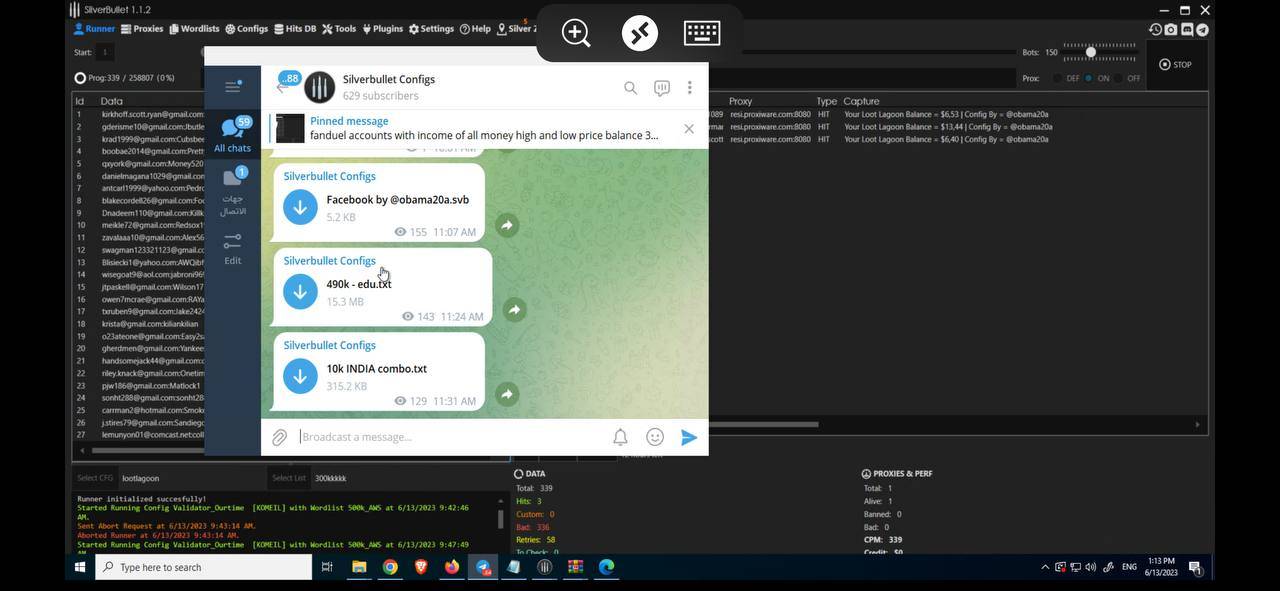Select the DEF proxy radio option
Screen dimensions: 1280x591
pyautogui.click(x=1058, y=78)
